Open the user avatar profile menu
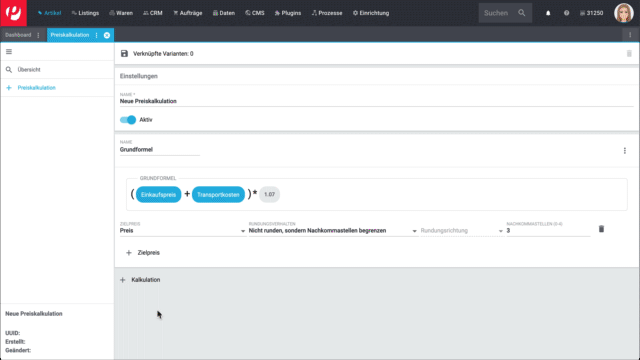Image resolution: width=640 pixels, height=360 pixels. [x=624, y=13]
